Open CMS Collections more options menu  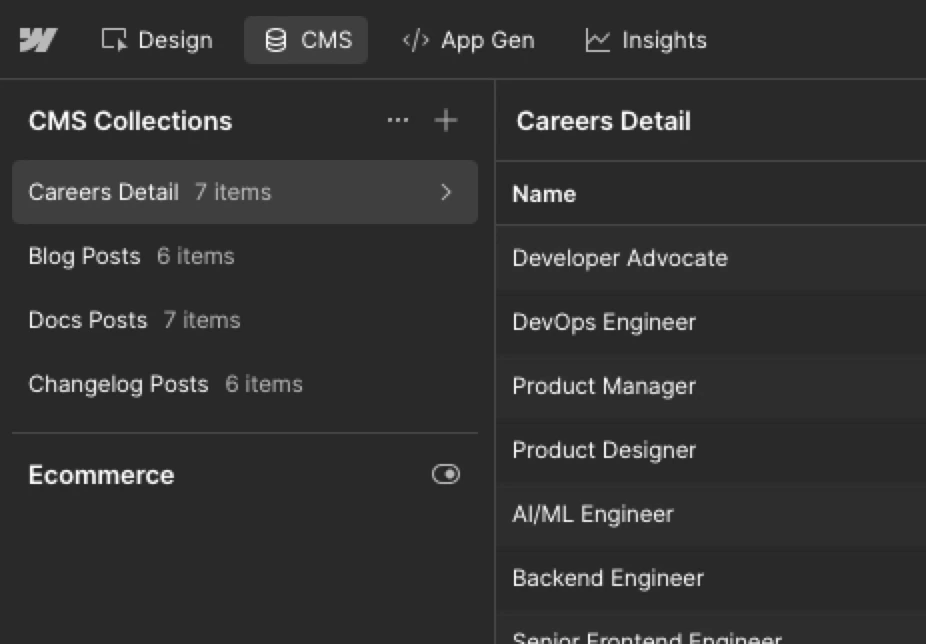pyautogui.click(x=398, y=121)
